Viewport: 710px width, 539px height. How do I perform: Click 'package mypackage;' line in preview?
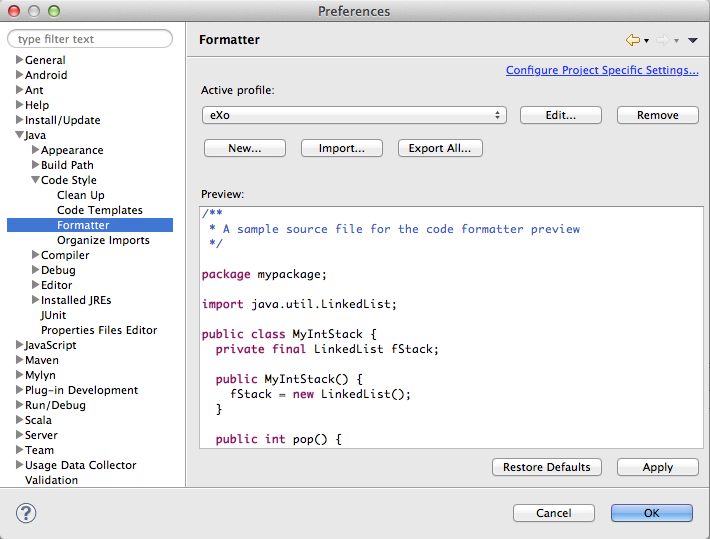[x=264, y=274]
